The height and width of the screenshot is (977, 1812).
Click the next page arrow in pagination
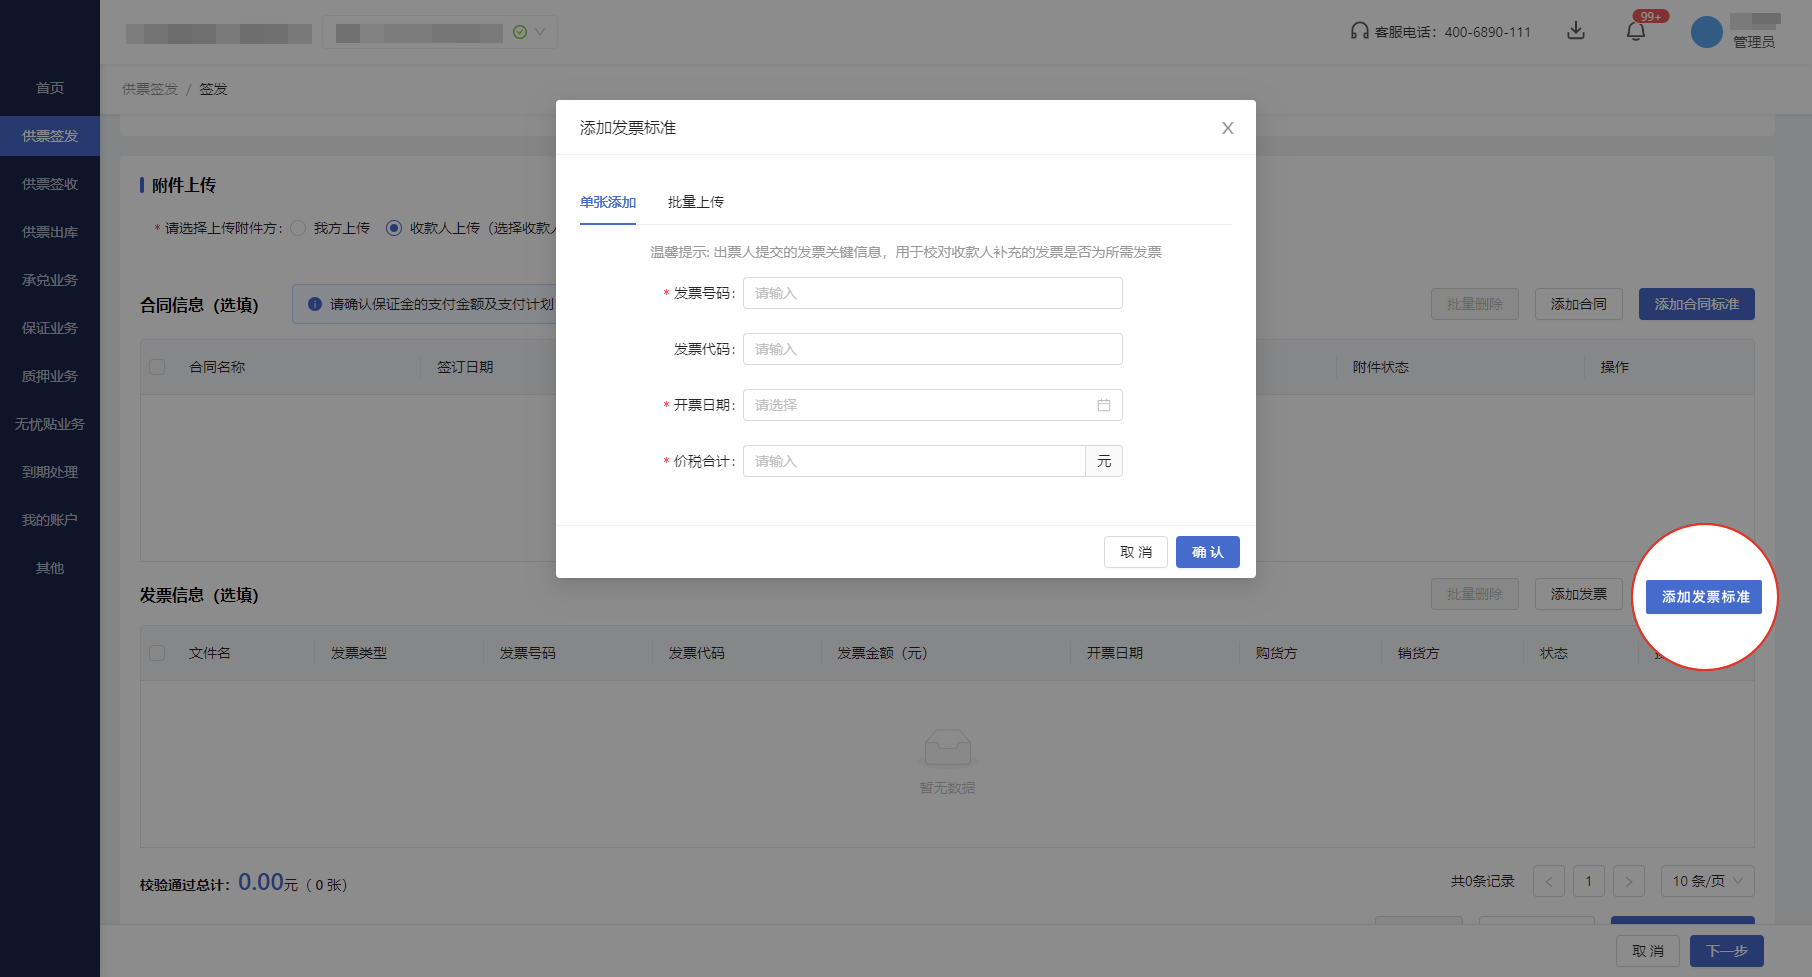1629,881
